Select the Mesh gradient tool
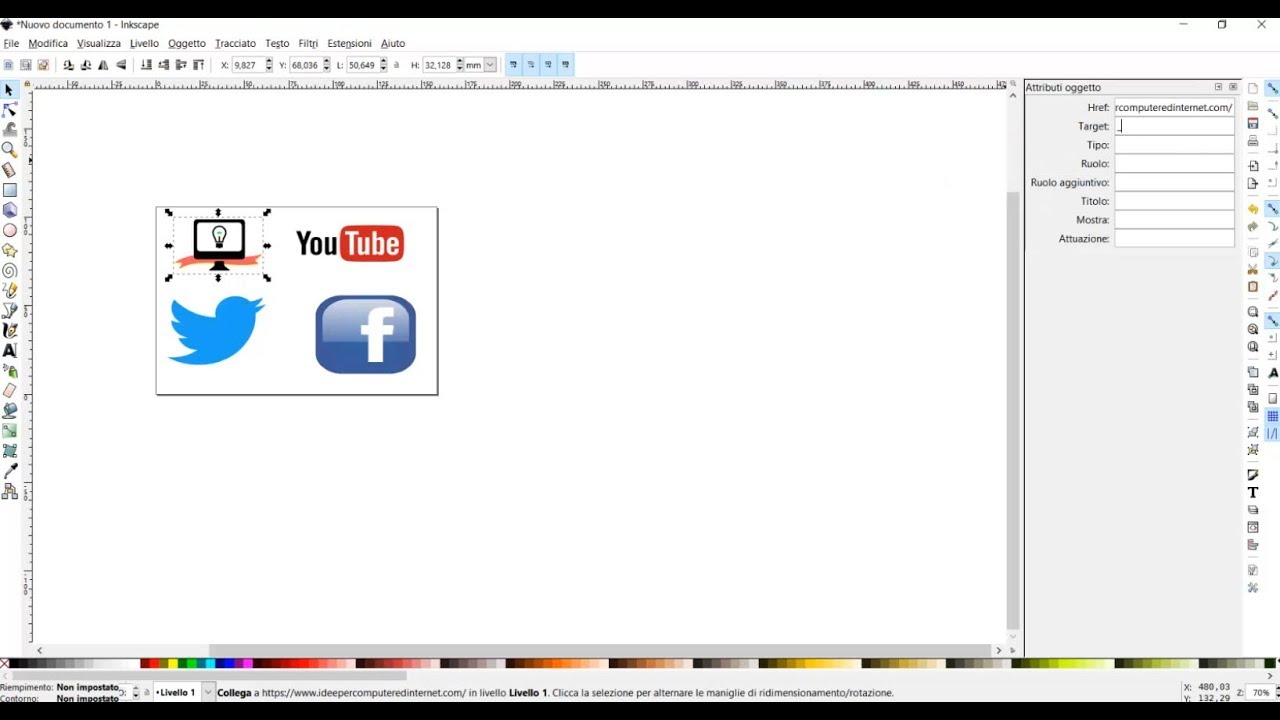Image resolution: width=1280 pixels, height=720 pixels. (x=9, y=451)
